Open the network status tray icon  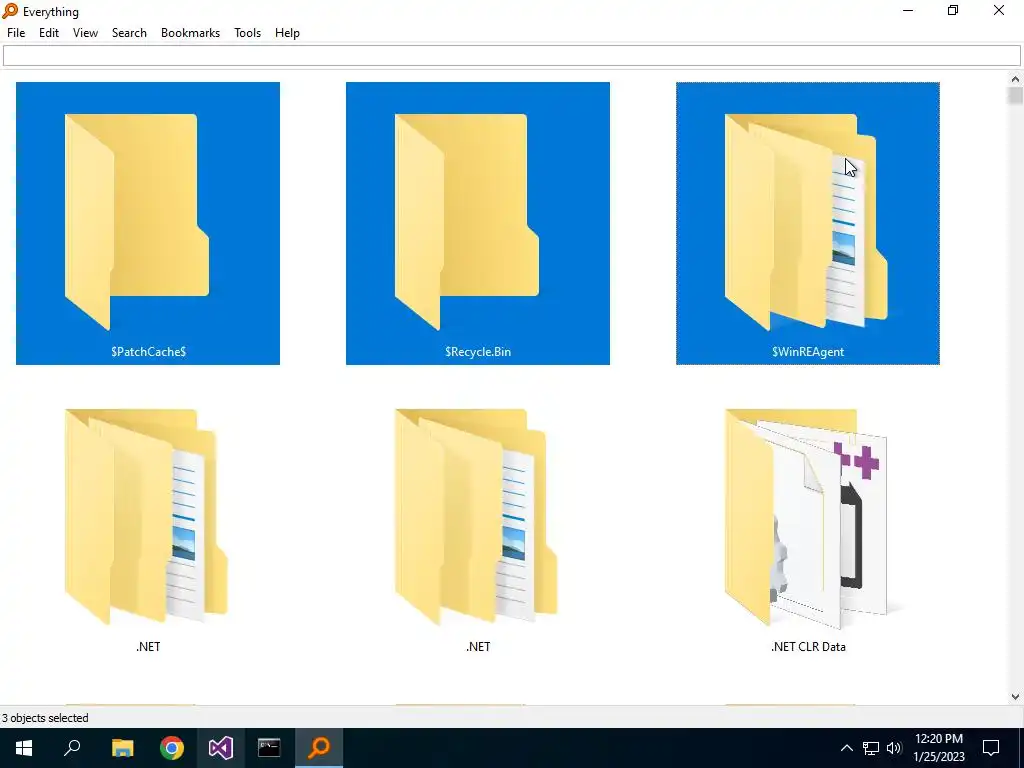pos(871,748)
